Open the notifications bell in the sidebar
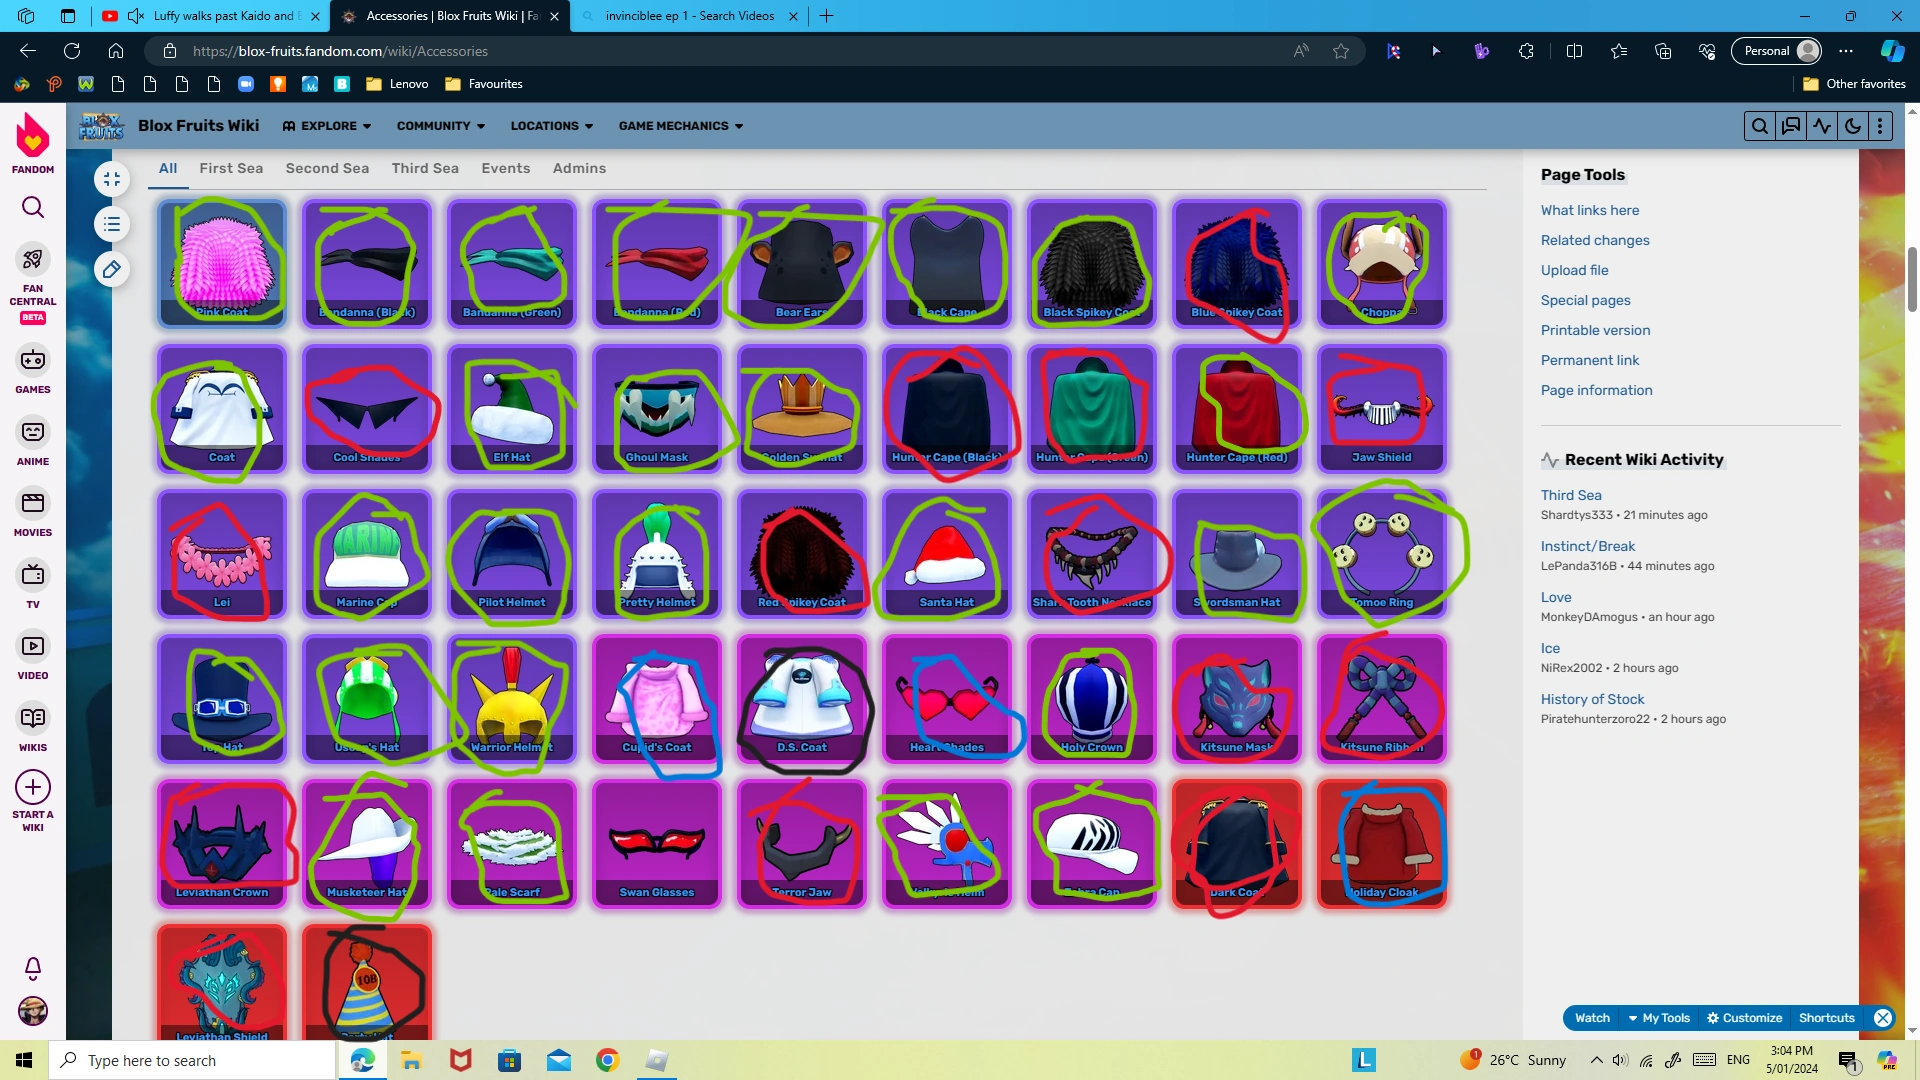Image resolution: width=1920 pixels, height=1080 pixels. pyautogui.click(x=33, y=968)
